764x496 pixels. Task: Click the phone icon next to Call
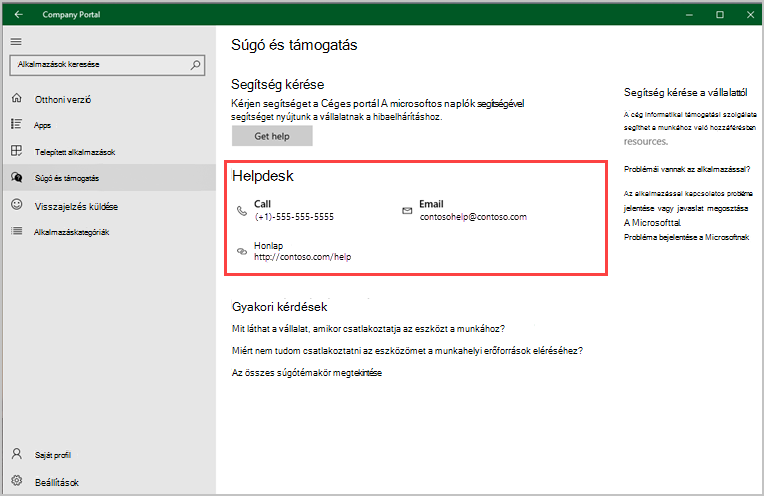point(242,210)
